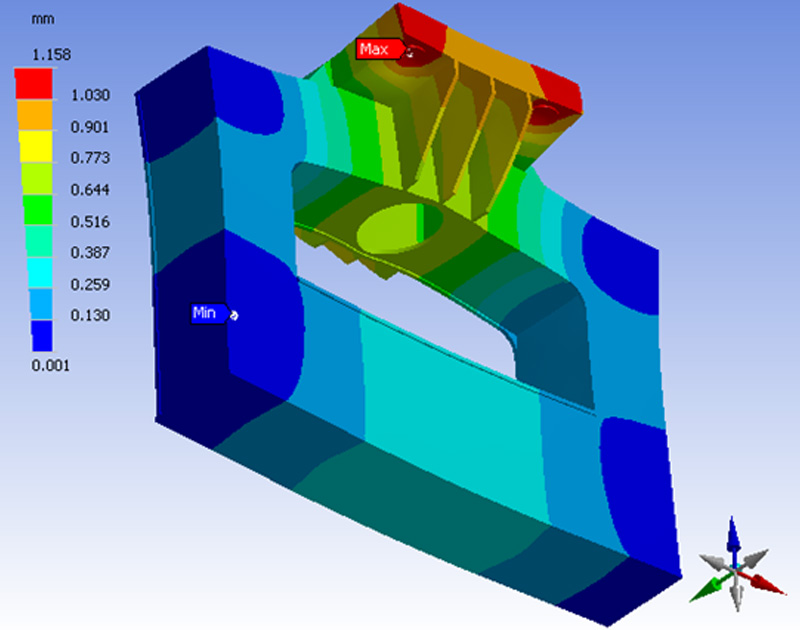Image resolution: width=800 pixels, height=630 pixels.
Task: Select the orange legend color band
Action: 35,115
